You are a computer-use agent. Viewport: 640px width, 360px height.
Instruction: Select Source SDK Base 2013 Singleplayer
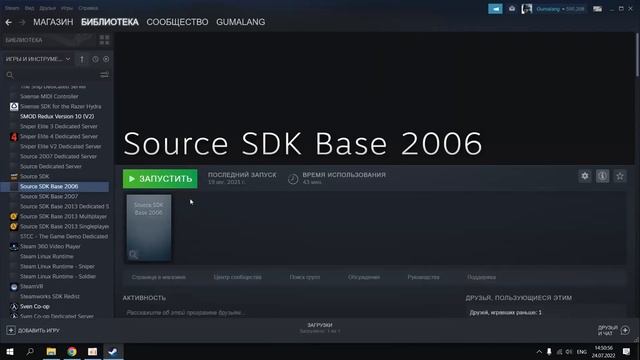64,227
